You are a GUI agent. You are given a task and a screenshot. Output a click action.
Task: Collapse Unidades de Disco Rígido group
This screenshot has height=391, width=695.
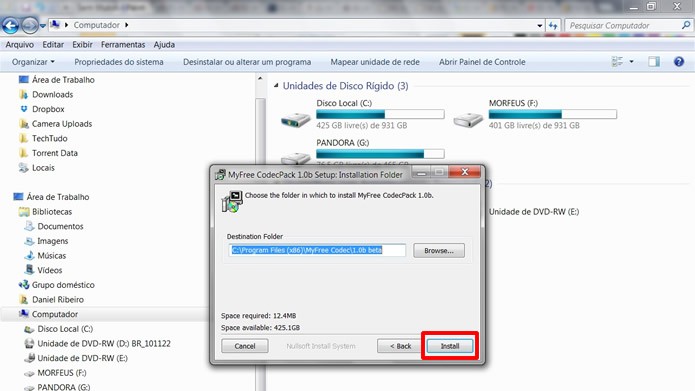[x=276, y=85]
